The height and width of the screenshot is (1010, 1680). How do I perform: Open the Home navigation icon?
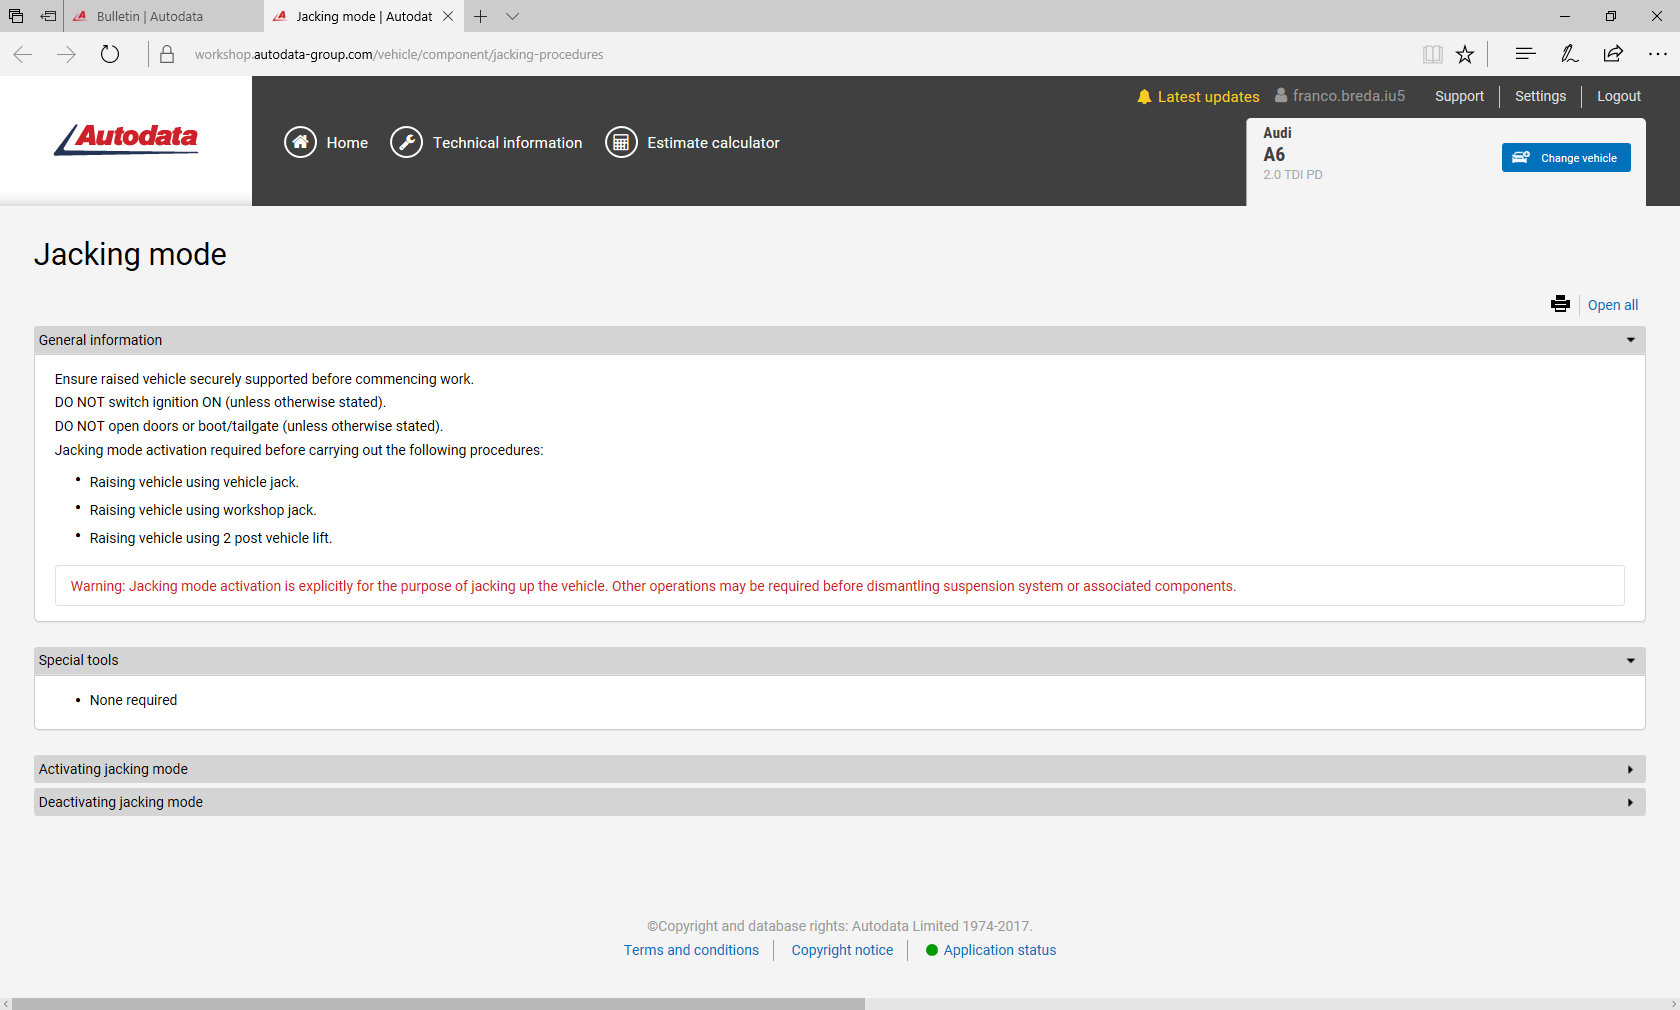300,143
